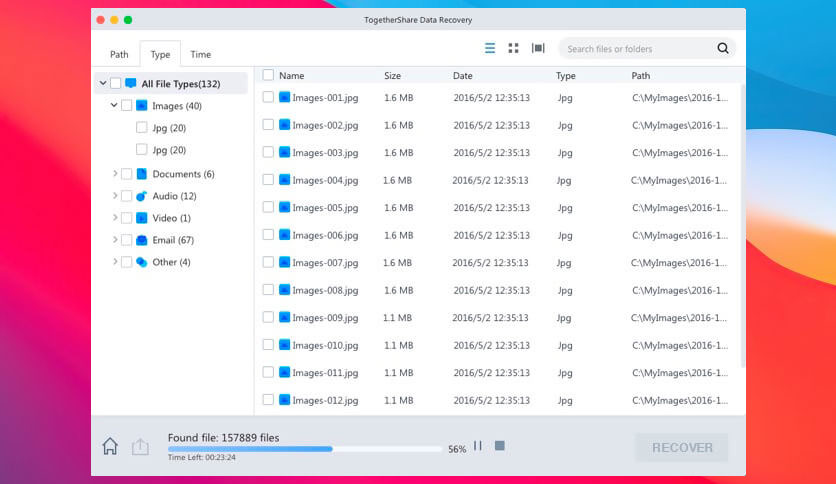The image size is (836, 484).
Task: Click the Images-001.jpg file icon
Action: 285,97
